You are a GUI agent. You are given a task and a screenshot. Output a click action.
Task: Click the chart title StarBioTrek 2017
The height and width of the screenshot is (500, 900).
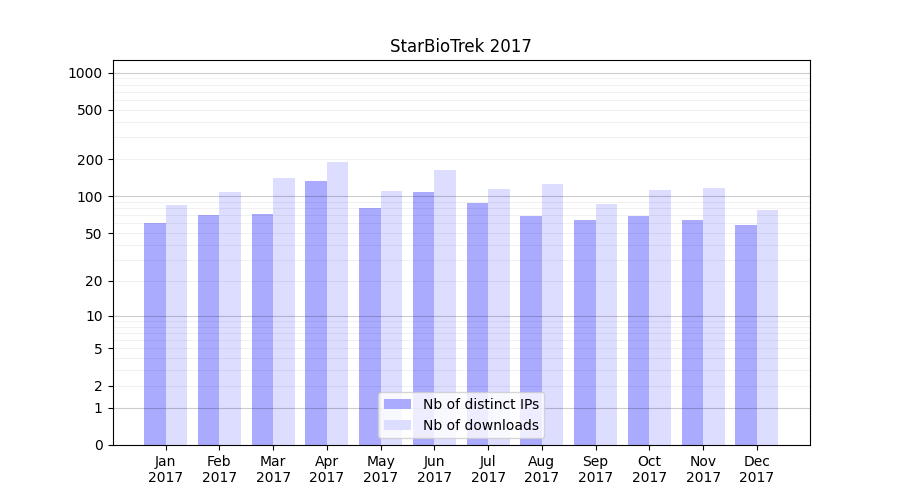pos(460,46)
